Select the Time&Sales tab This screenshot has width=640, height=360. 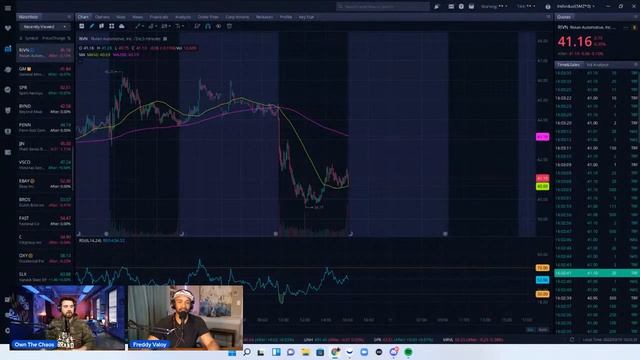(569, 65)
